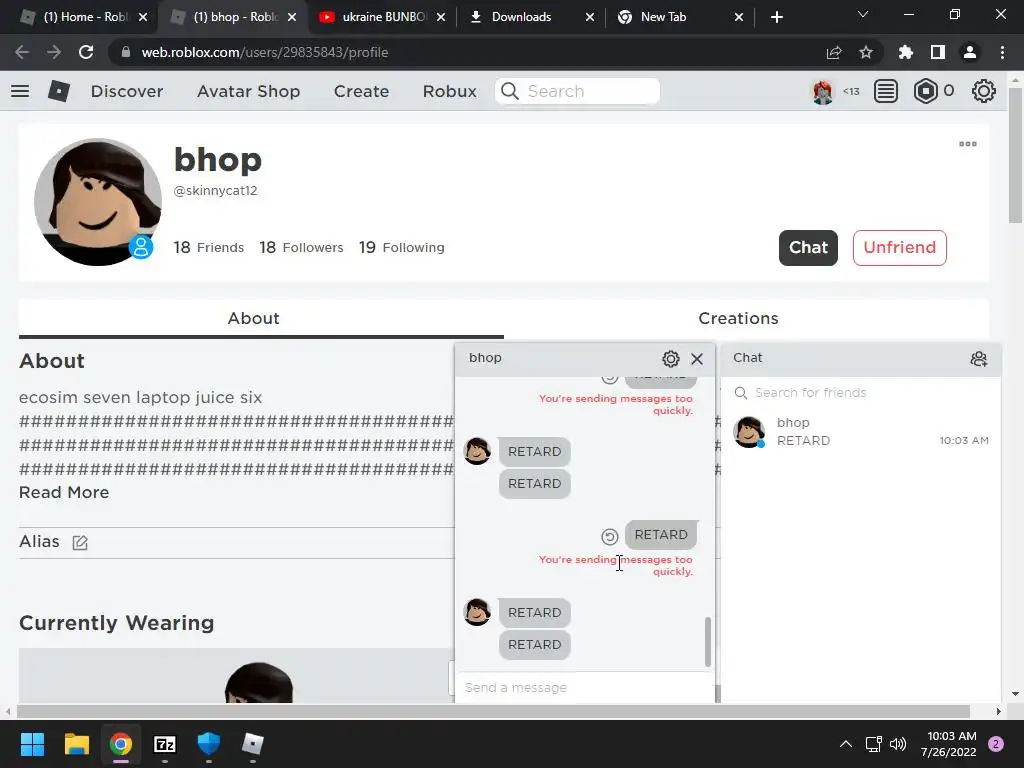Click the Unfriend button
The width and height of the screenshot is (1024, 768).
point(899,248)
